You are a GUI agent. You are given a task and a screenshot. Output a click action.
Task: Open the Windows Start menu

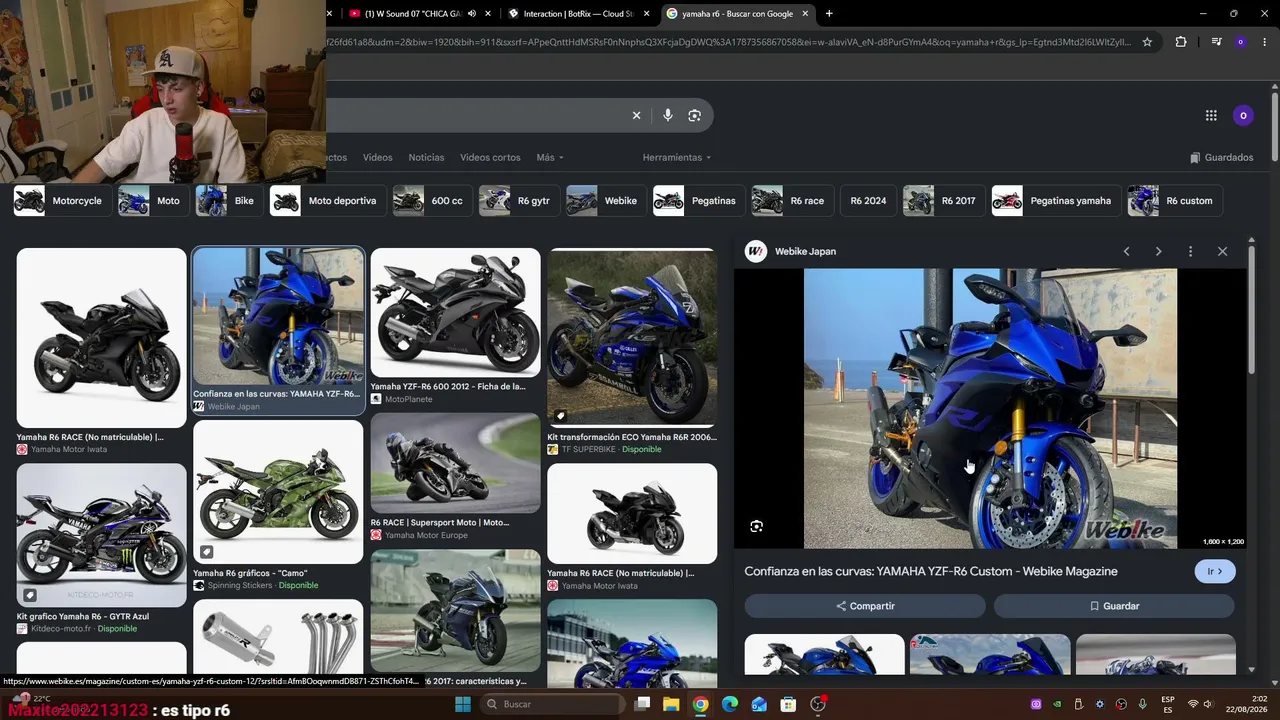463,704
